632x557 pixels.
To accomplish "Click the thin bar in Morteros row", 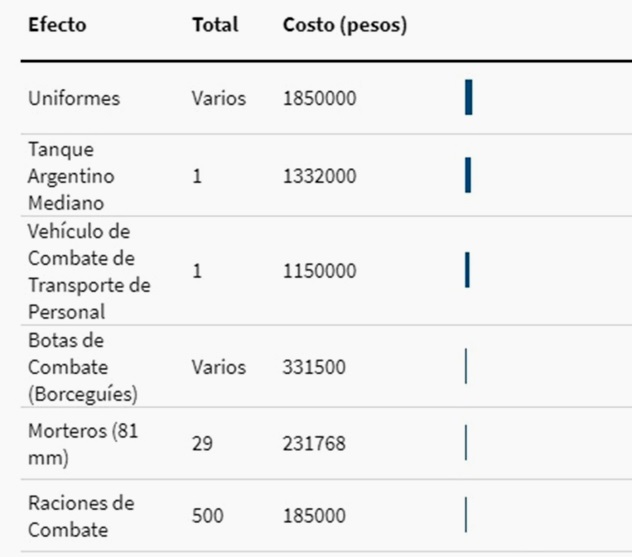I will point(466,442).
